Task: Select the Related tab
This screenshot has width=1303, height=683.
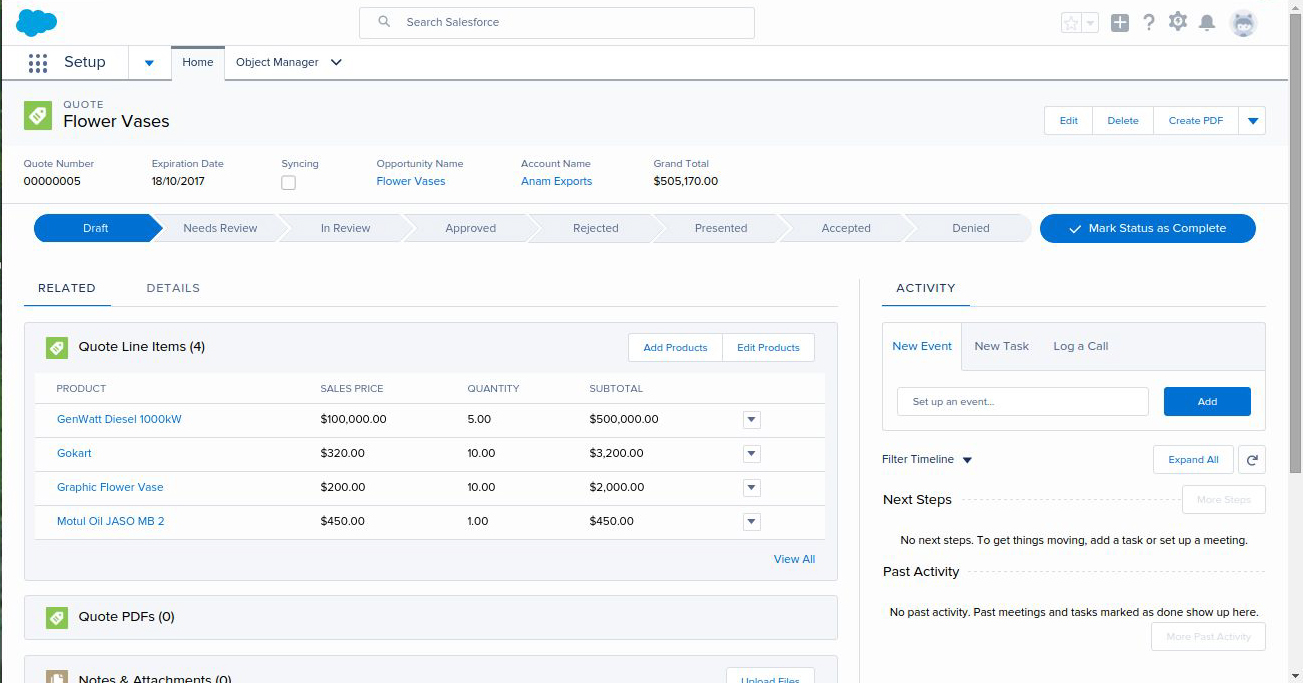Action: coord(67,288)
